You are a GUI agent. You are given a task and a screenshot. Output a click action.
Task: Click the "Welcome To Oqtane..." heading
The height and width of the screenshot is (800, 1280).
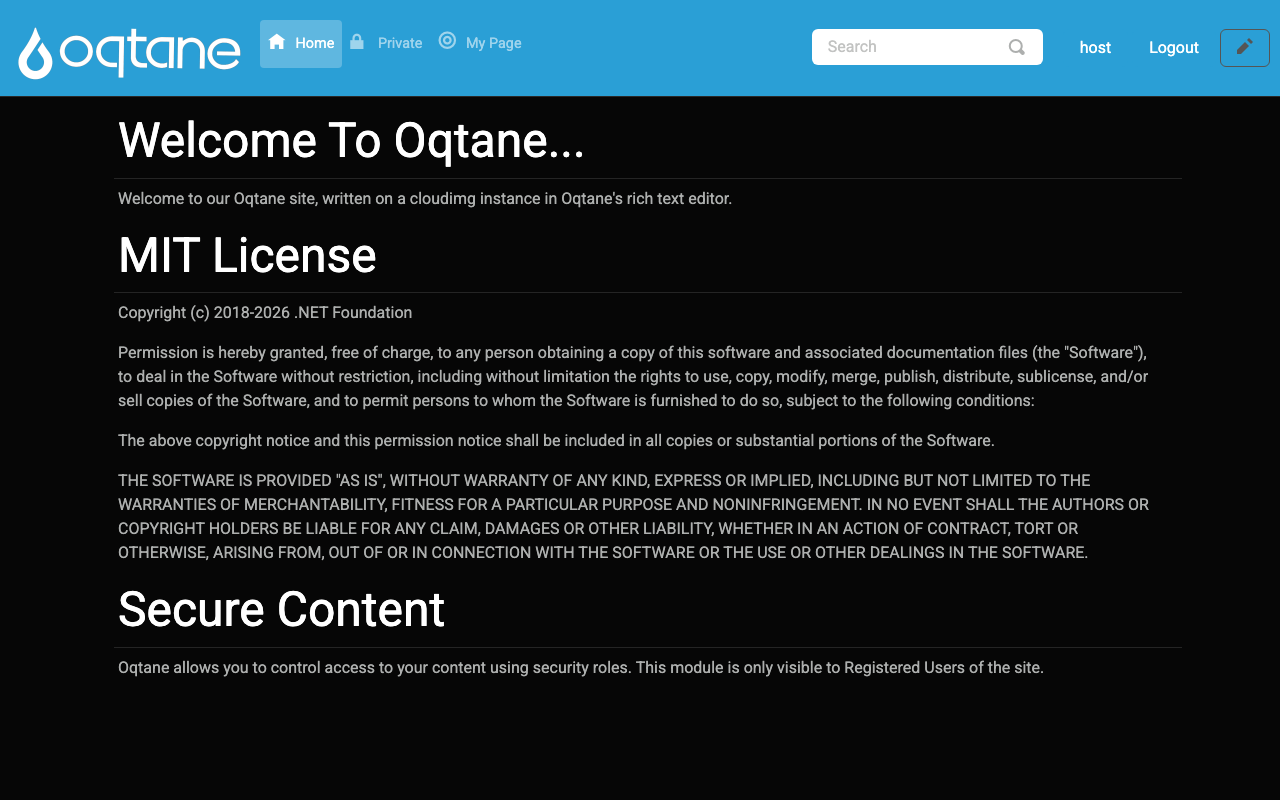[x=351, y=140]
